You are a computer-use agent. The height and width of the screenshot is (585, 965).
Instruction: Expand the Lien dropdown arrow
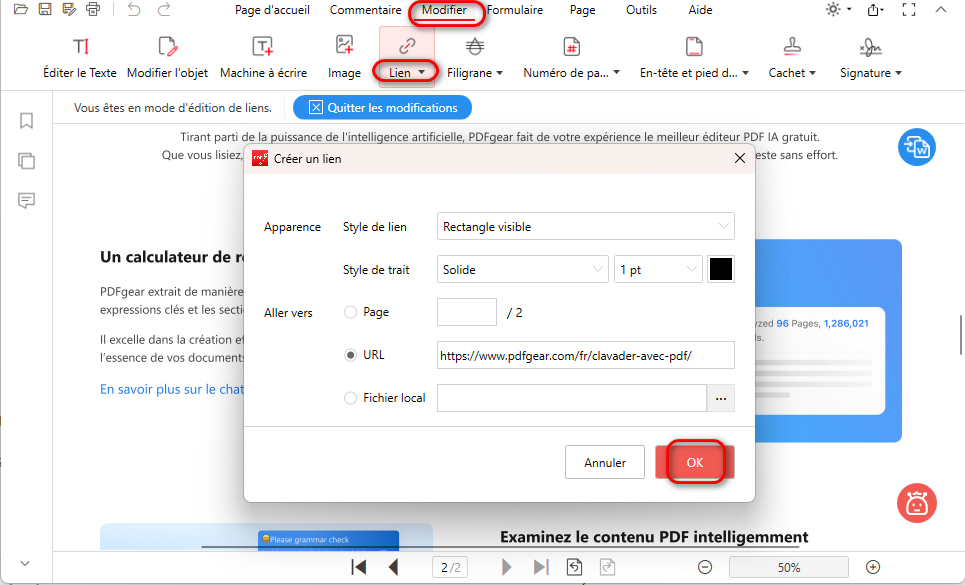click(x=422, y=73)
